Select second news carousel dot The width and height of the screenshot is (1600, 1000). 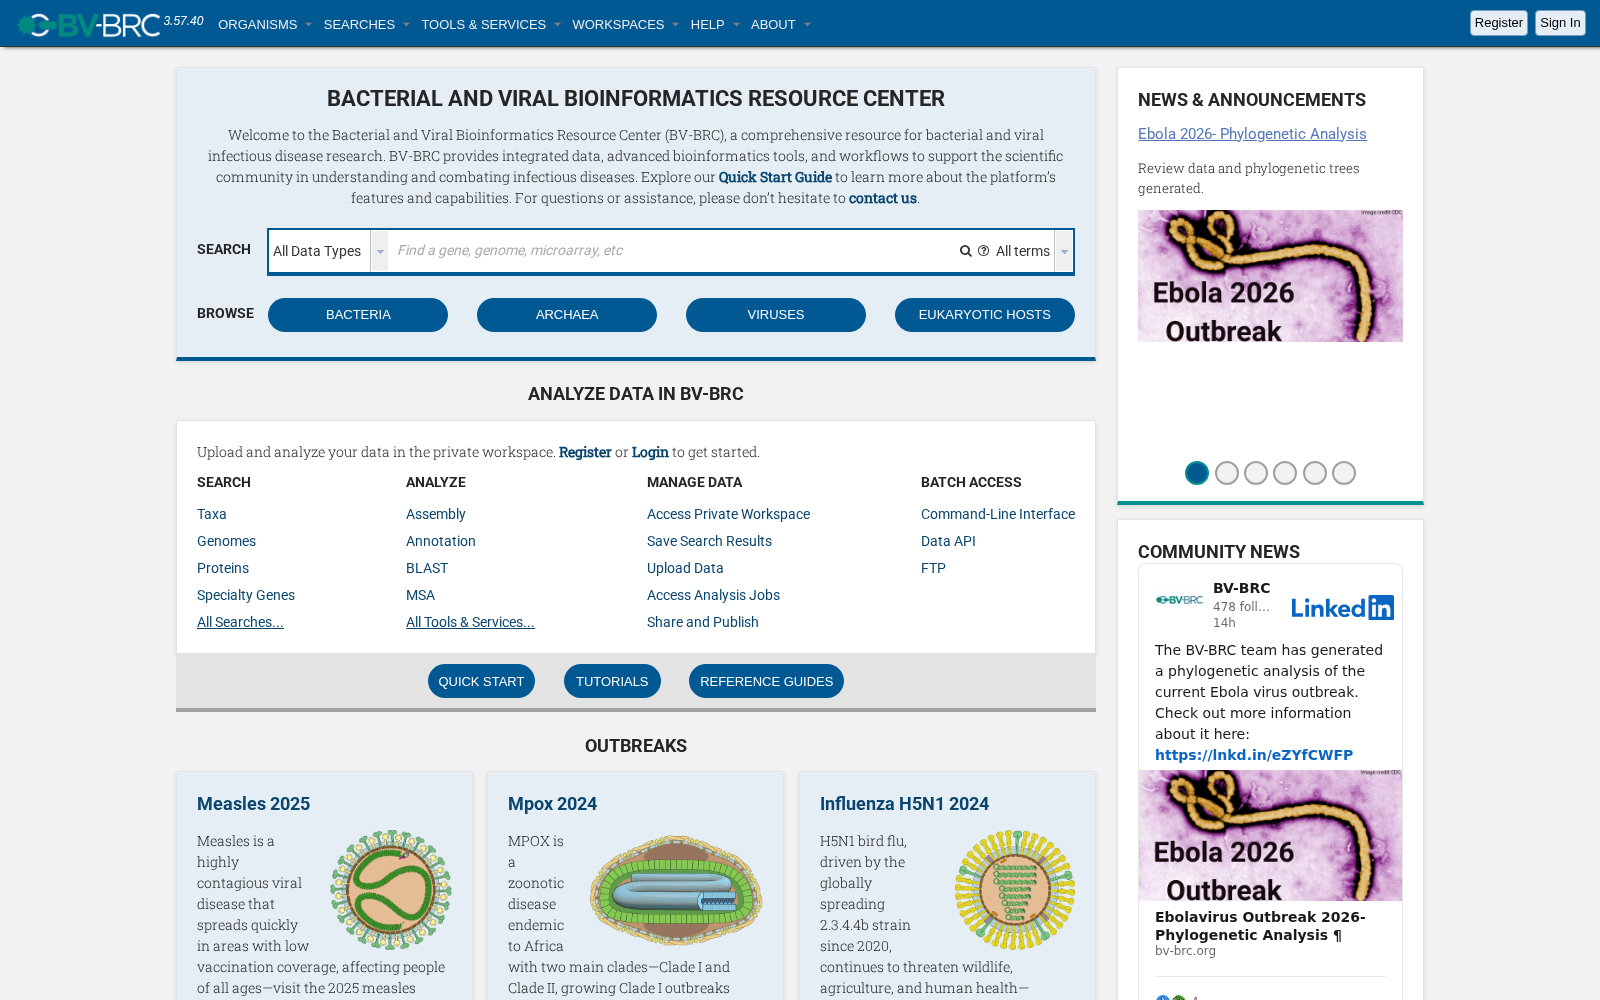click(1227, 473)
